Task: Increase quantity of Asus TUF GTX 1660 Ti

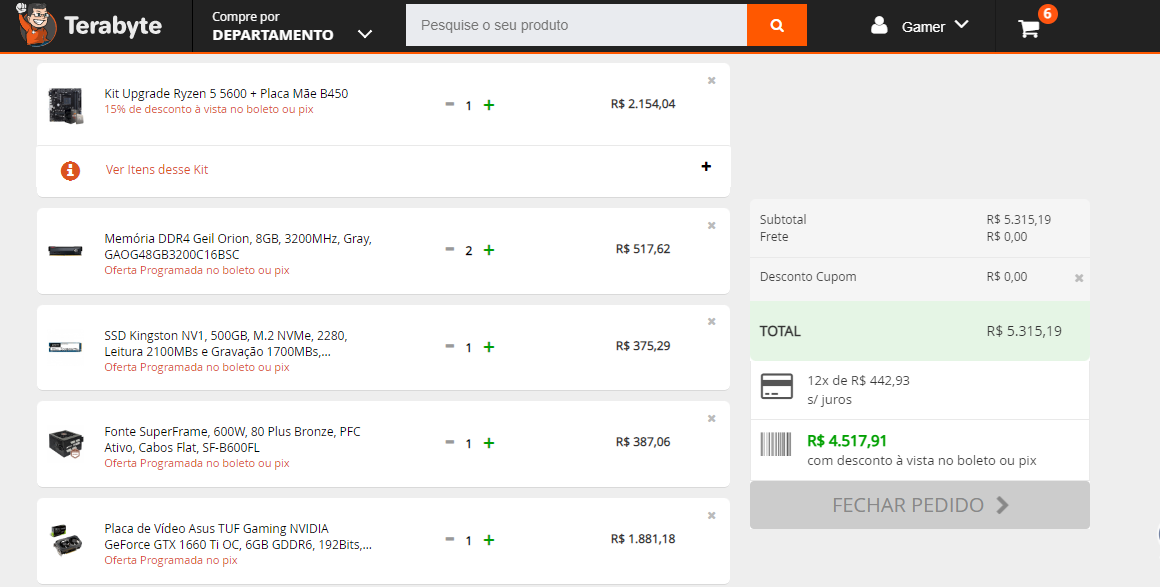Action: point(489,540)
